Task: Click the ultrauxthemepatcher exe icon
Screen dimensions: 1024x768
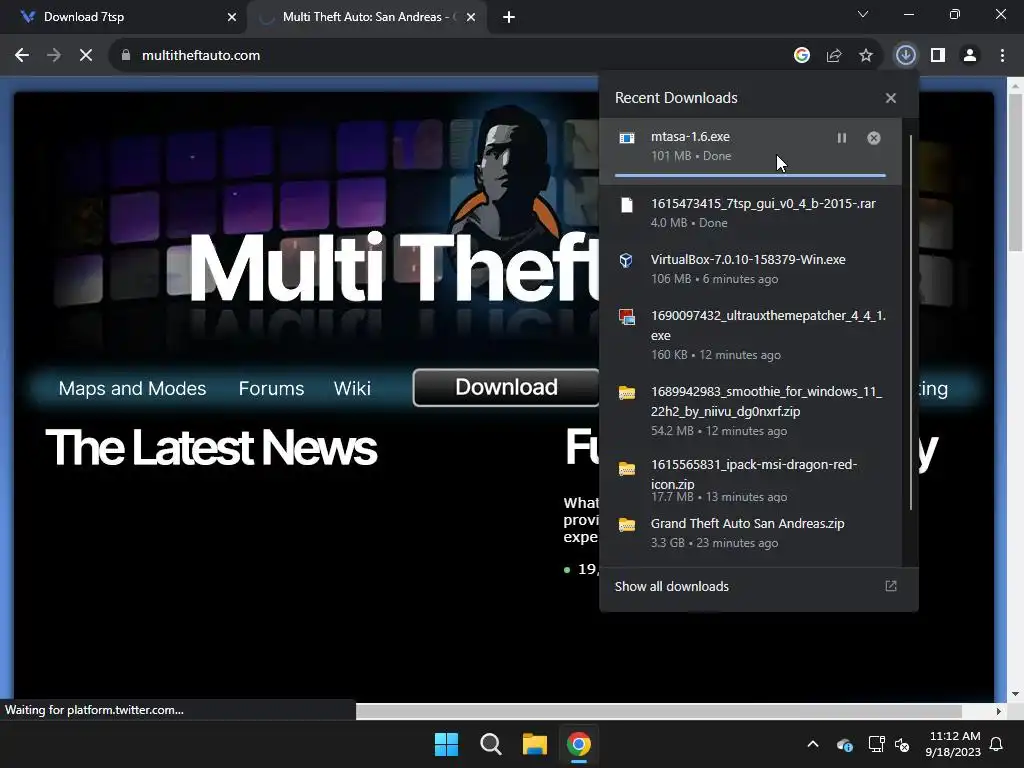Action: click(627, 317)
